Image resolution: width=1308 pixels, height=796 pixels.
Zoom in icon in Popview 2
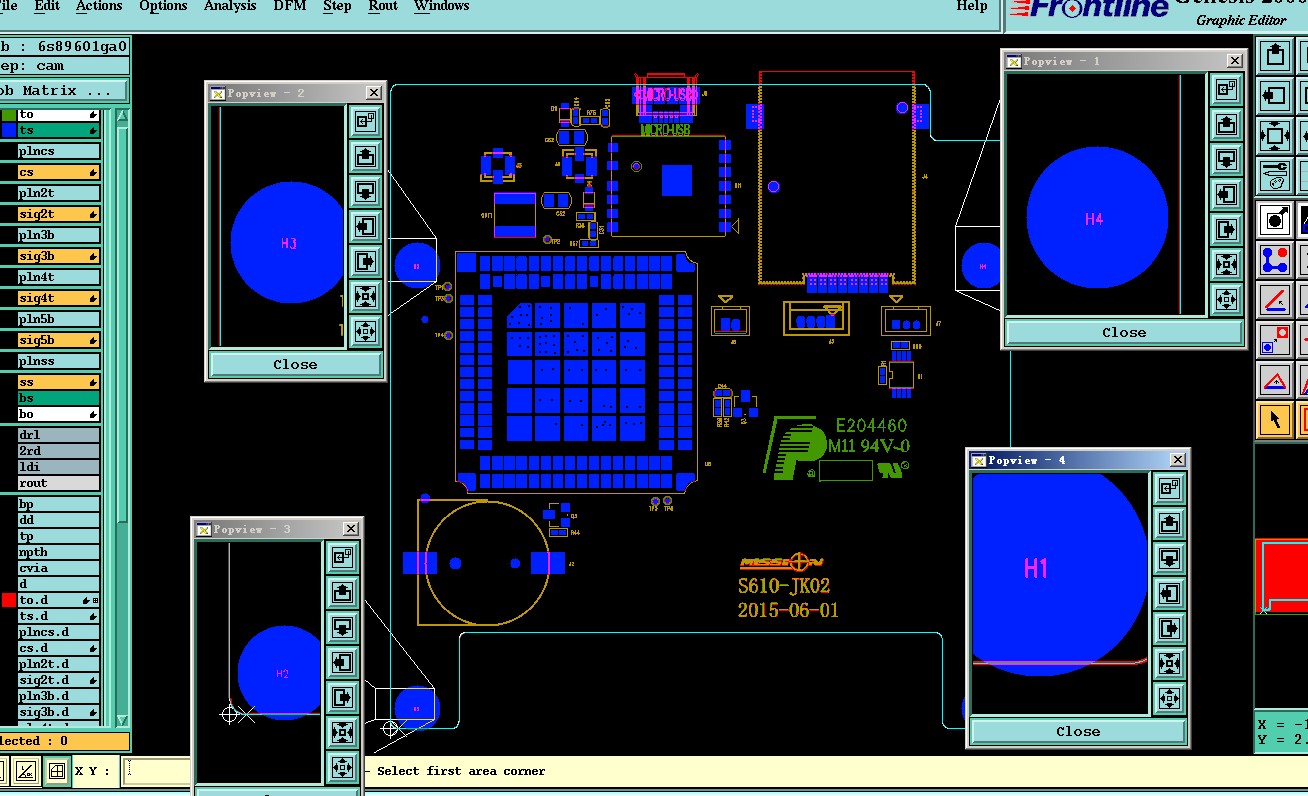click(x=365, y=297)
